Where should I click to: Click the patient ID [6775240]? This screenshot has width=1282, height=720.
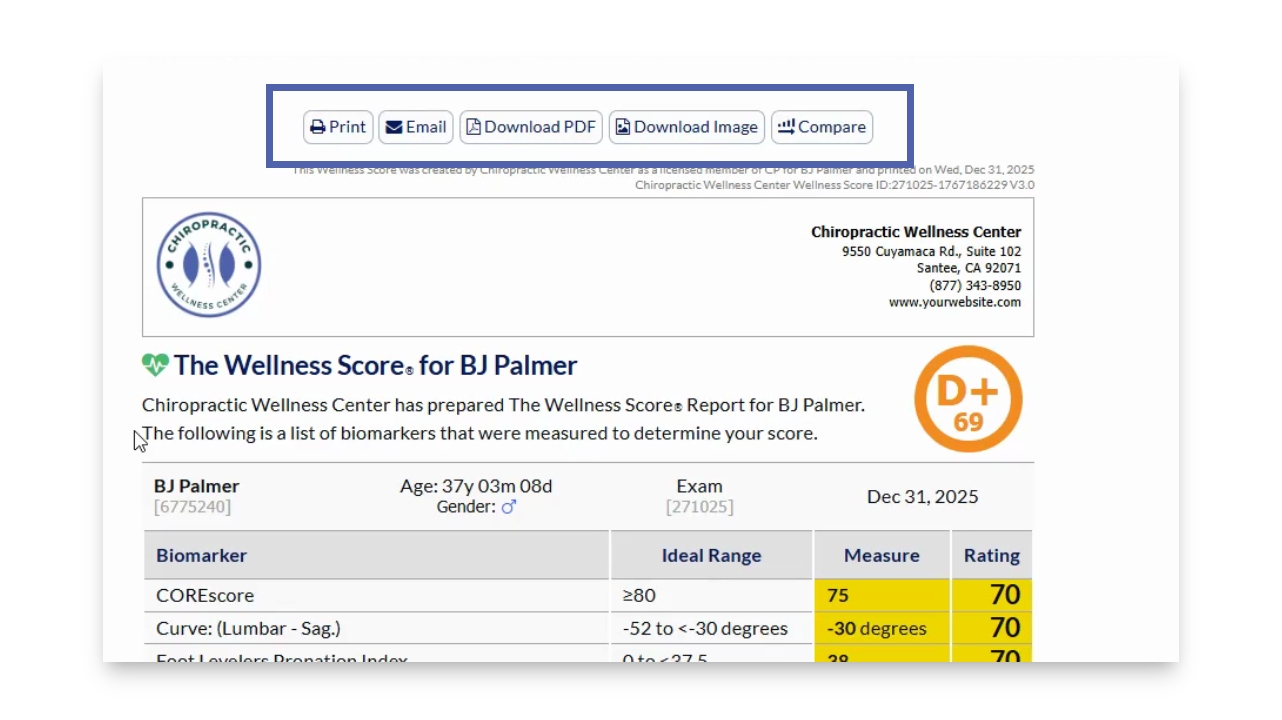pos(193,507)
